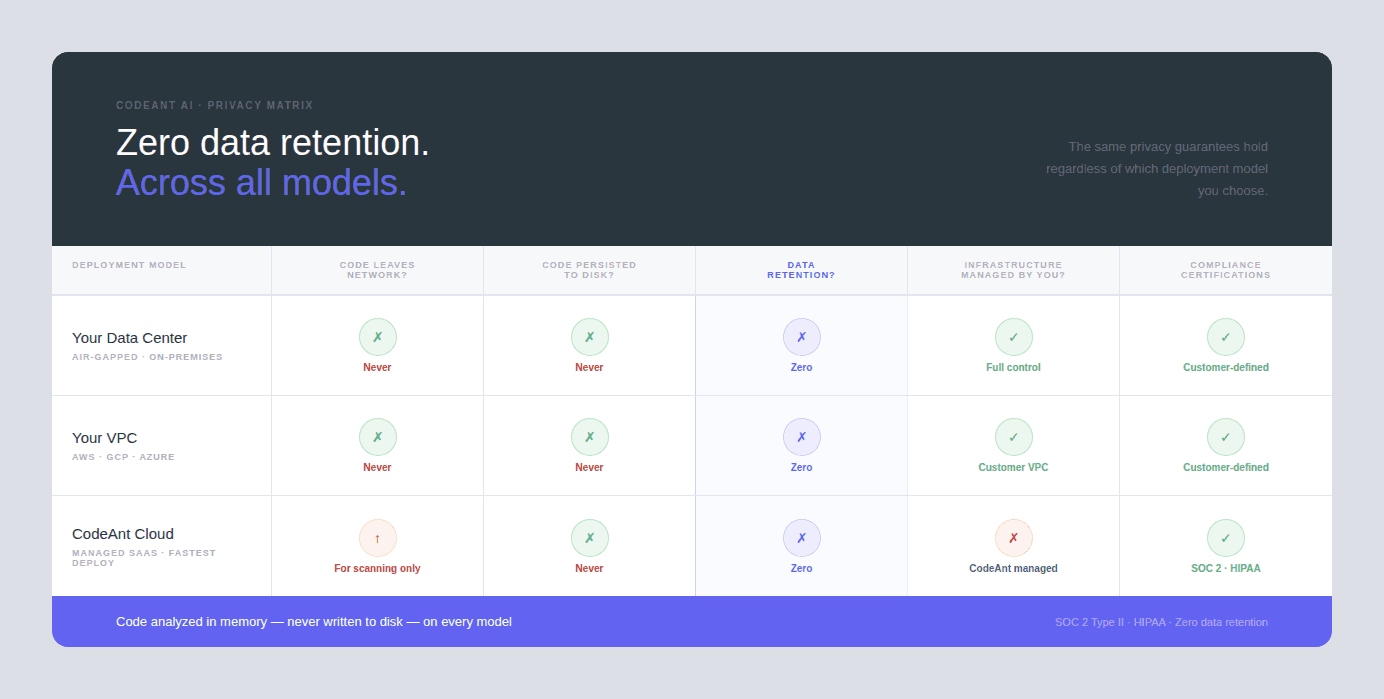1384x699 pixels.
Task: Click the Zero label in Your Data Center row
Action: pyautogui.click(x=801, y=367)
